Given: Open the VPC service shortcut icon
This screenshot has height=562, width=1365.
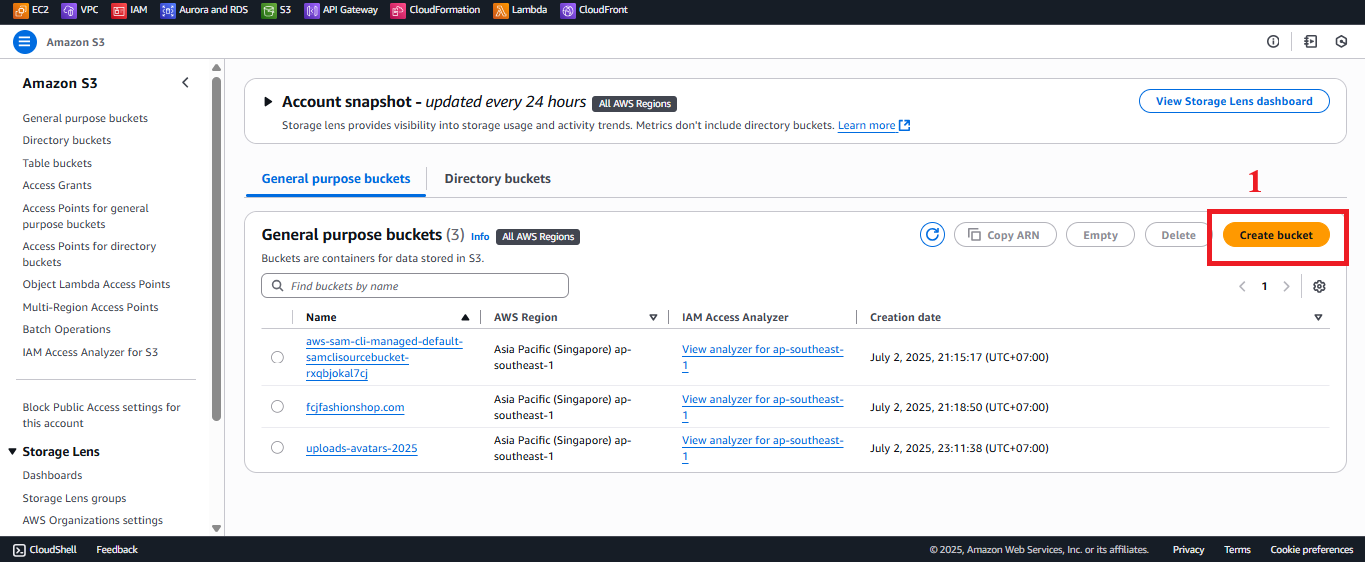Looking at the screenshot, I should pos(68,10).
